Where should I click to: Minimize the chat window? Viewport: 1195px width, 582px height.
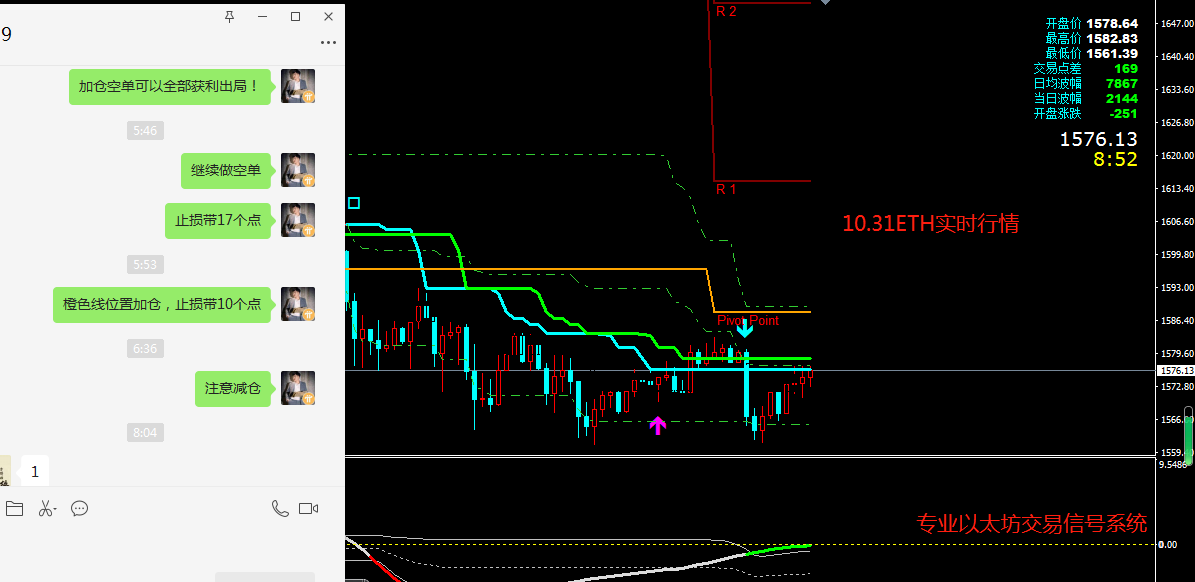(x=263, y=16)
